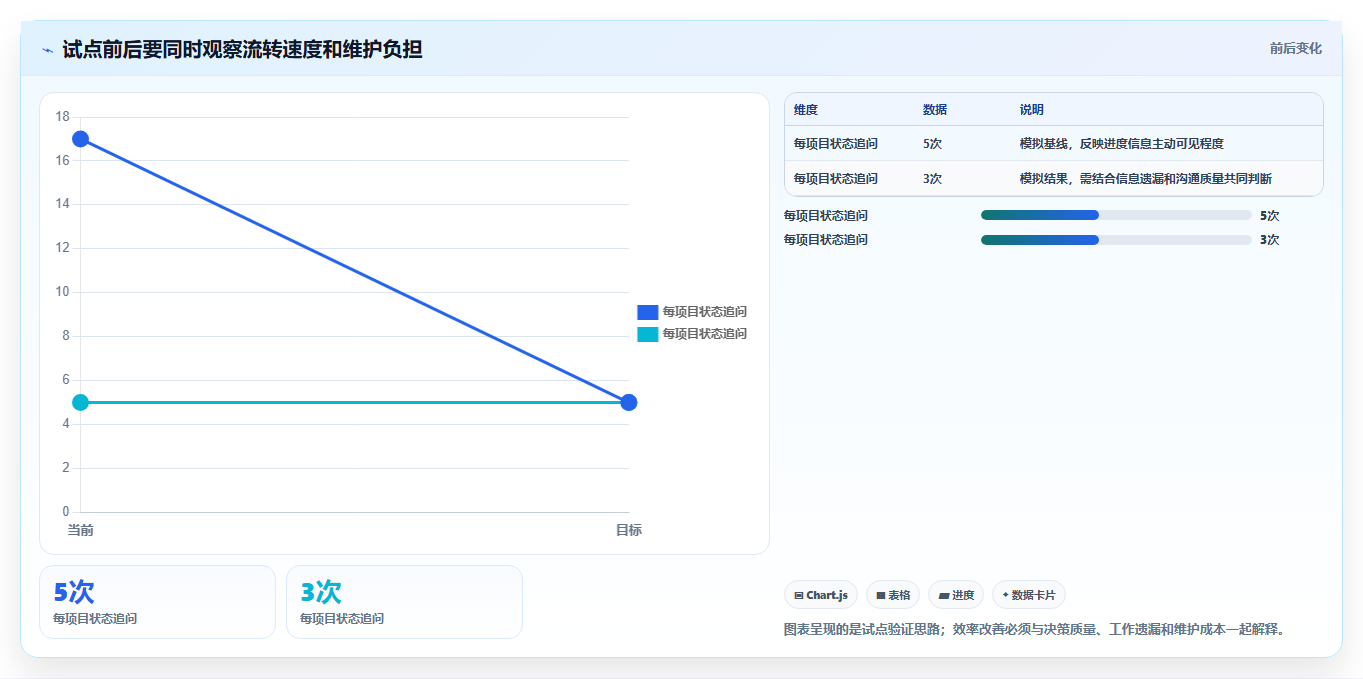Screen dimensions: 1363x679
Task: Click the 说明 table header
Action: 1032,110
